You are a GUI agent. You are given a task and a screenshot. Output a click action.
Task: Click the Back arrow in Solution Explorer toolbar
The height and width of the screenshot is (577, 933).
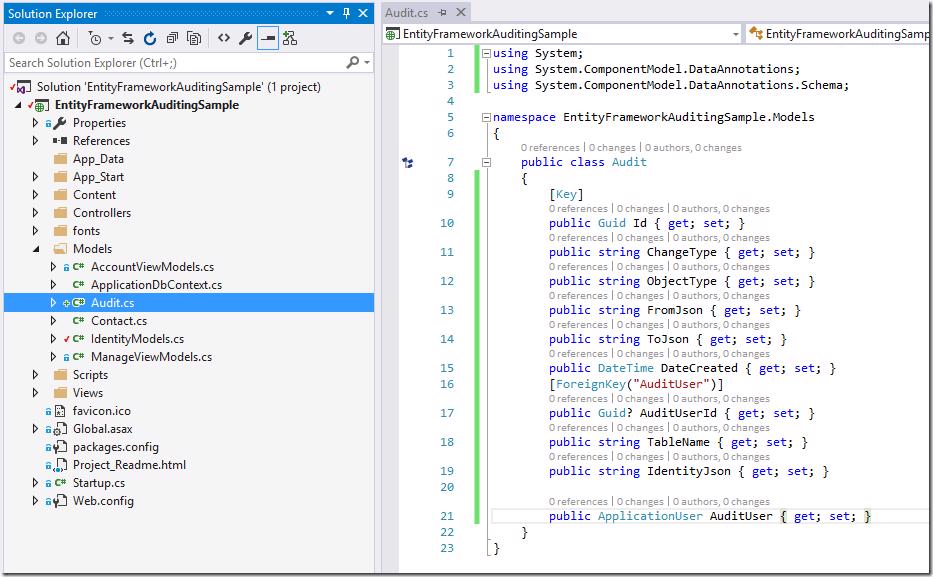(x=19, y=38)
